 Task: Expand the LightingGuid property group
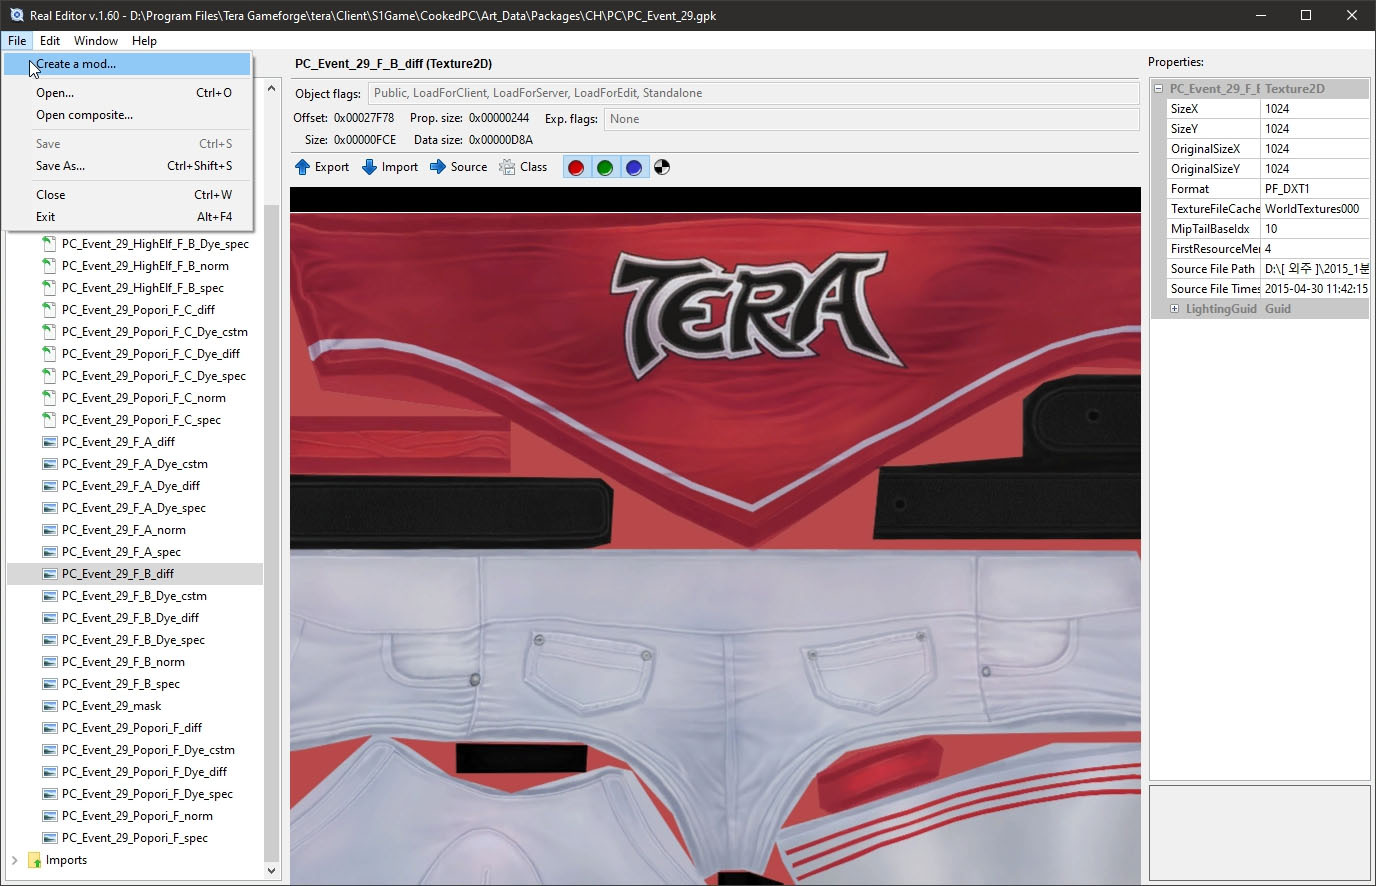[1174, 309]
